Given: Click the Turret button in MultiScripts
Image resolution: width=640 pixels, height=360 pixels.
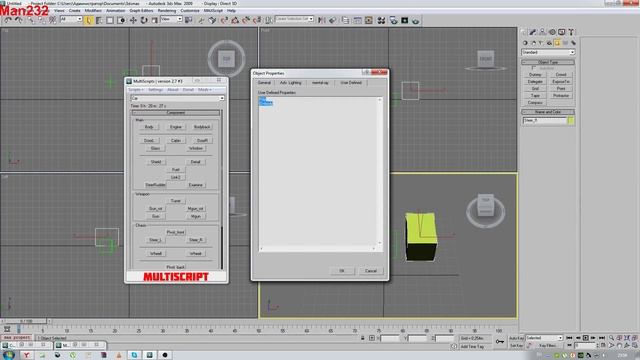Looking at the screenshot, I should [176, 201].
